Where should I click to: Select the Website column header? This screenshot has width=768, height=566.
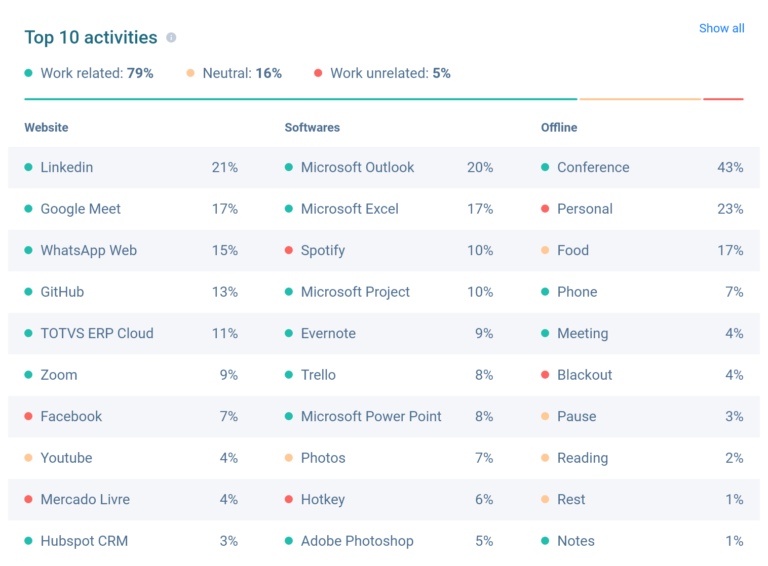[46, 128]
